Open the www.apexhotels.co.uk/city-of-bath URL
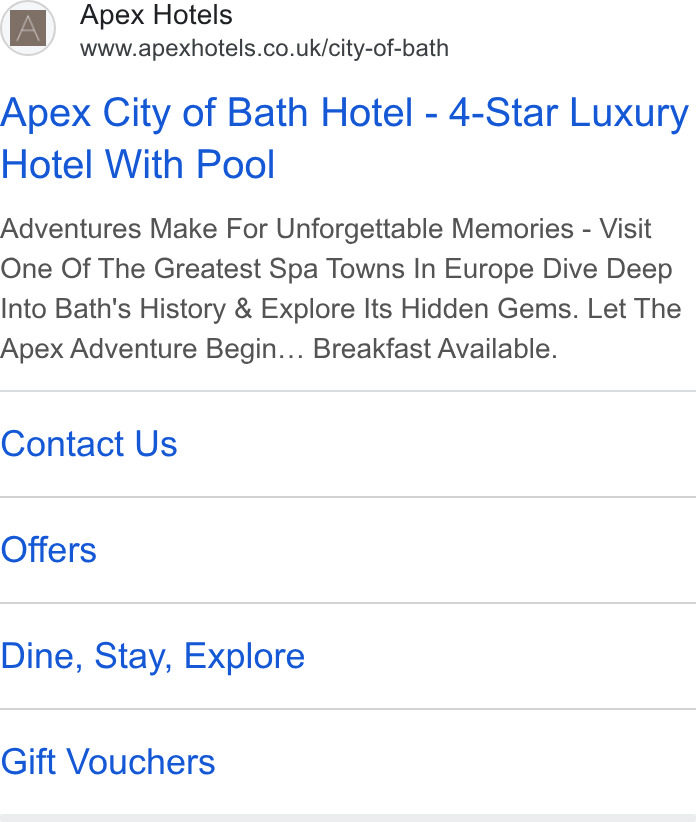 [264, 48]
